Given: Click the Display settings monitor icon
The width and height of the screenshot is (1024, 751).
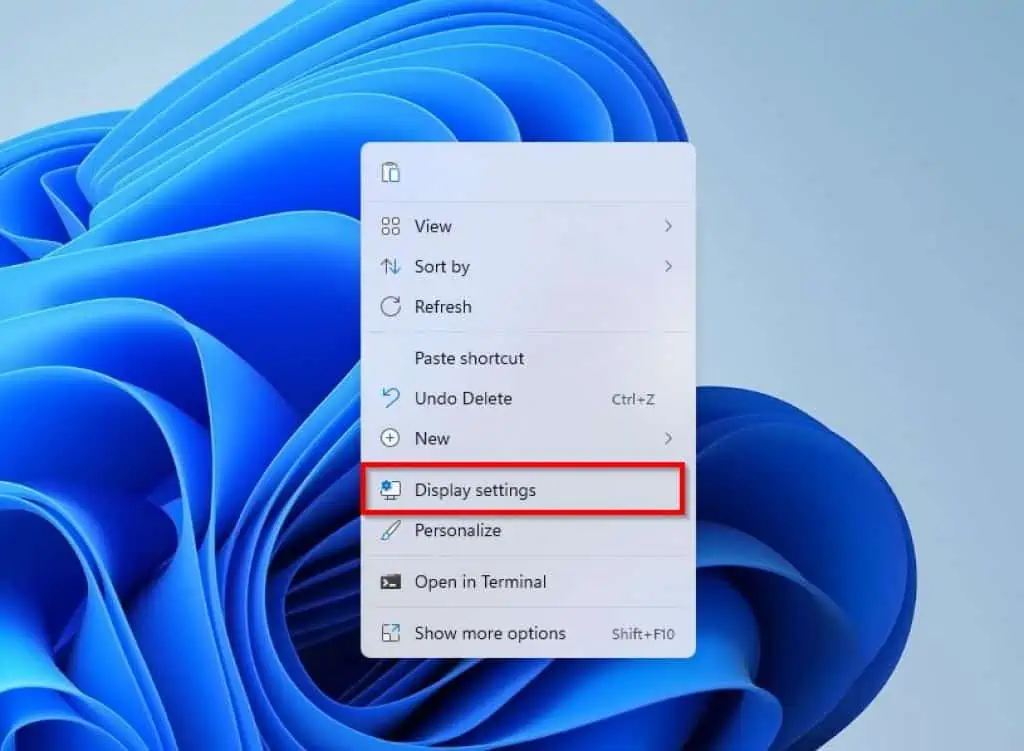Looking at the screenshot, I should (x=392, y=489).
